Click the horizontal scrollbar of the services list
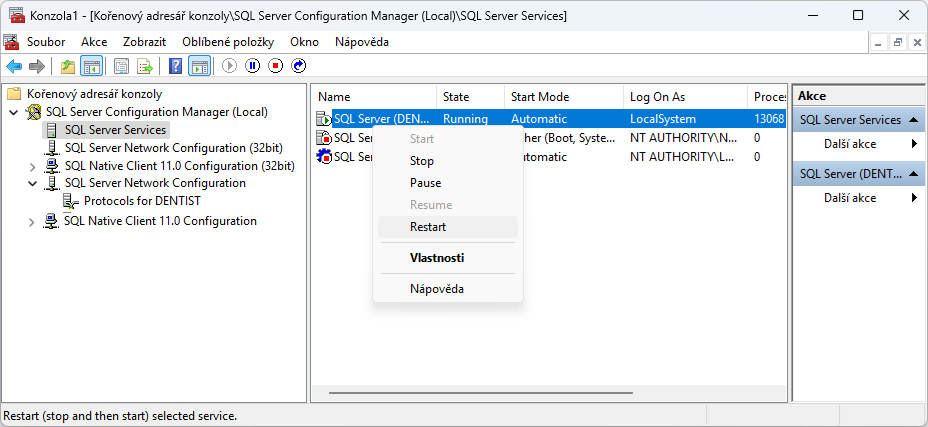This screenshot has width=928, height=427. 481,393
